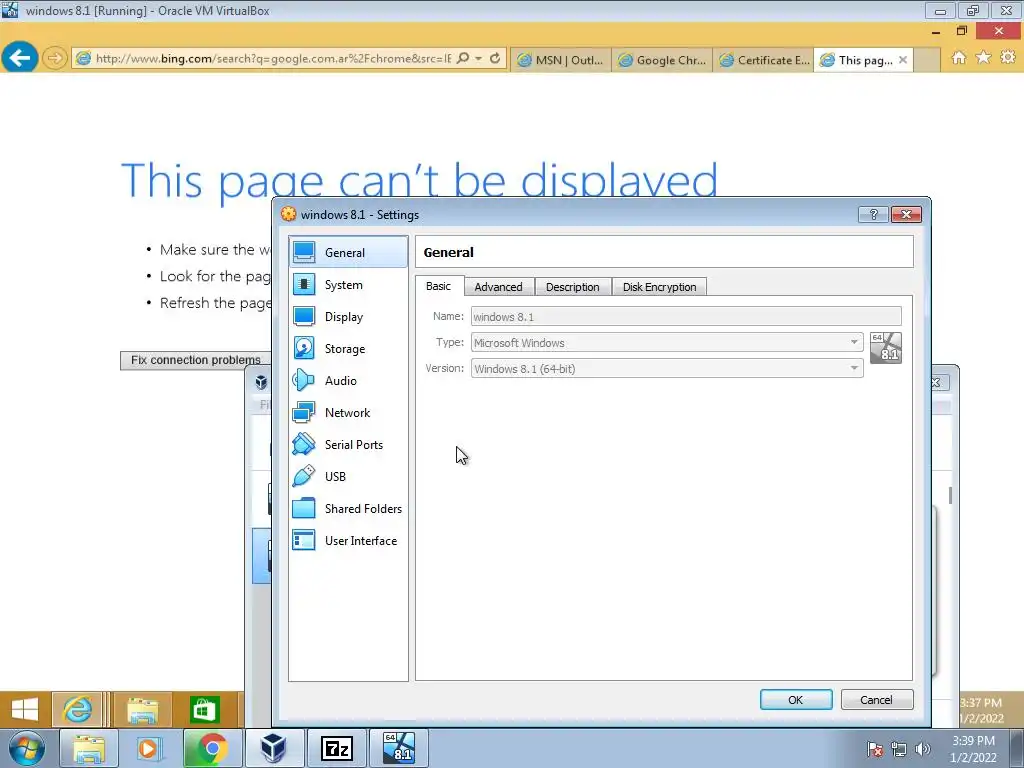Viewport: 1024px width, 768px height.
Task: Switch to the Basic tab
Action: [x=438, y=286]
